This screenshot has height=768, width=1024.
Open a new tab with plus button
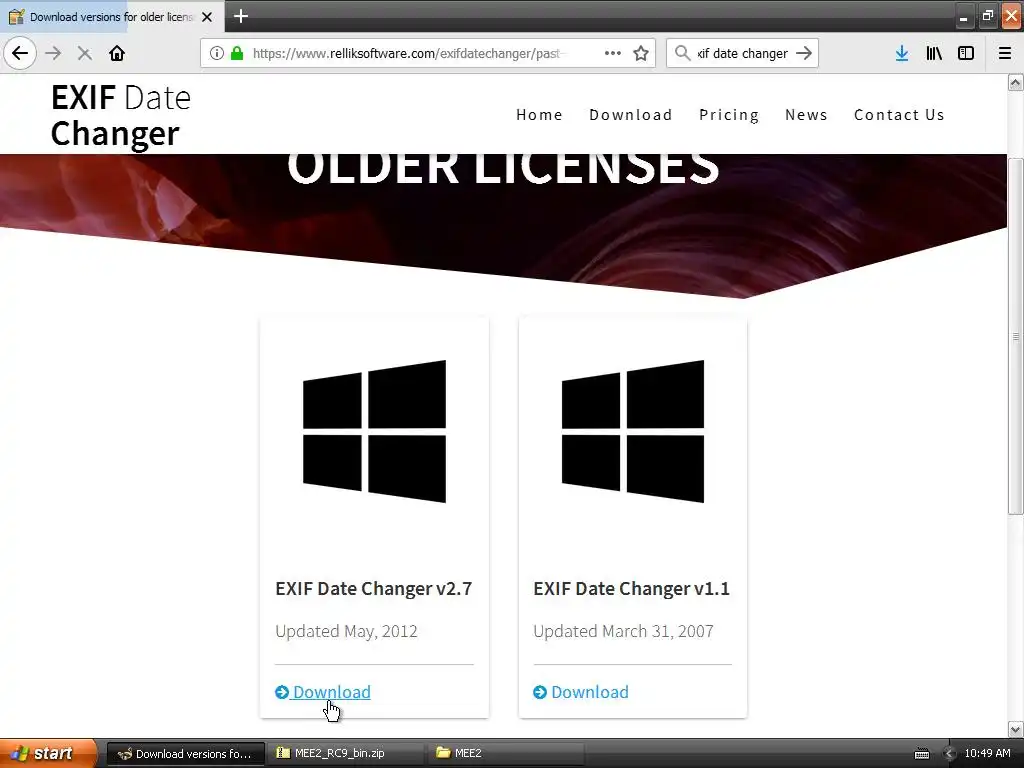(x=241, y=16)
